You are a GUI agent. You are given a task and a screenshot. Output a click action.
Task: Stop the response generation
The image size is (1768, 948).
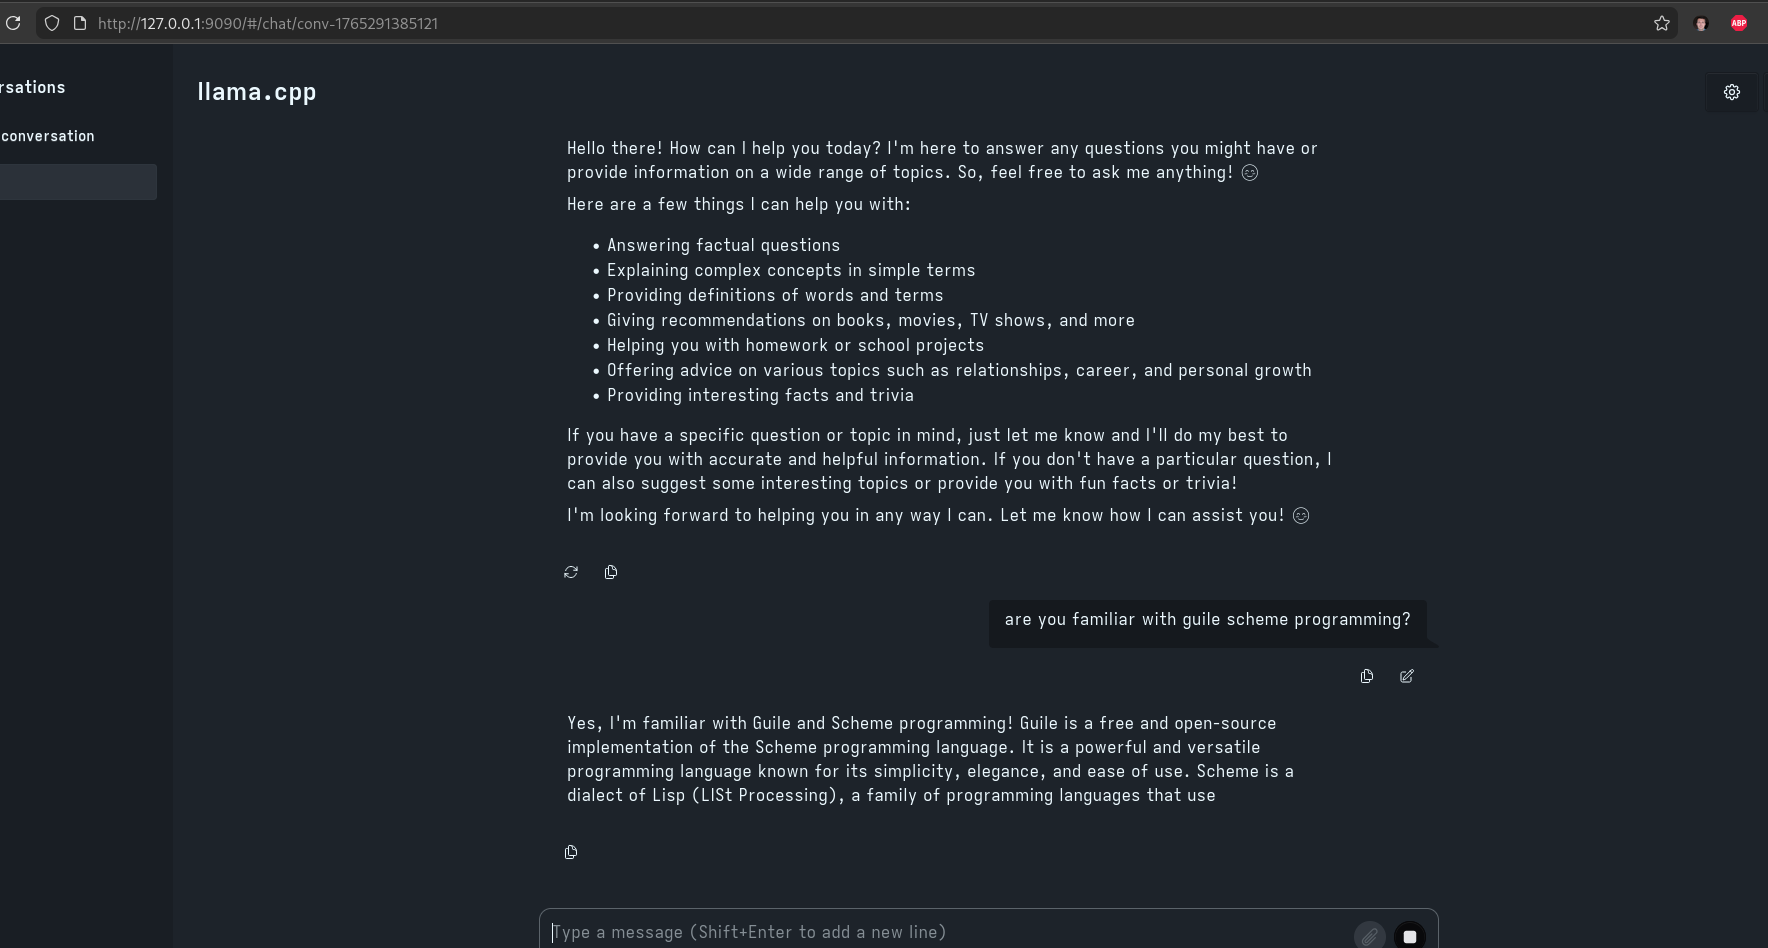[1410, 936]
